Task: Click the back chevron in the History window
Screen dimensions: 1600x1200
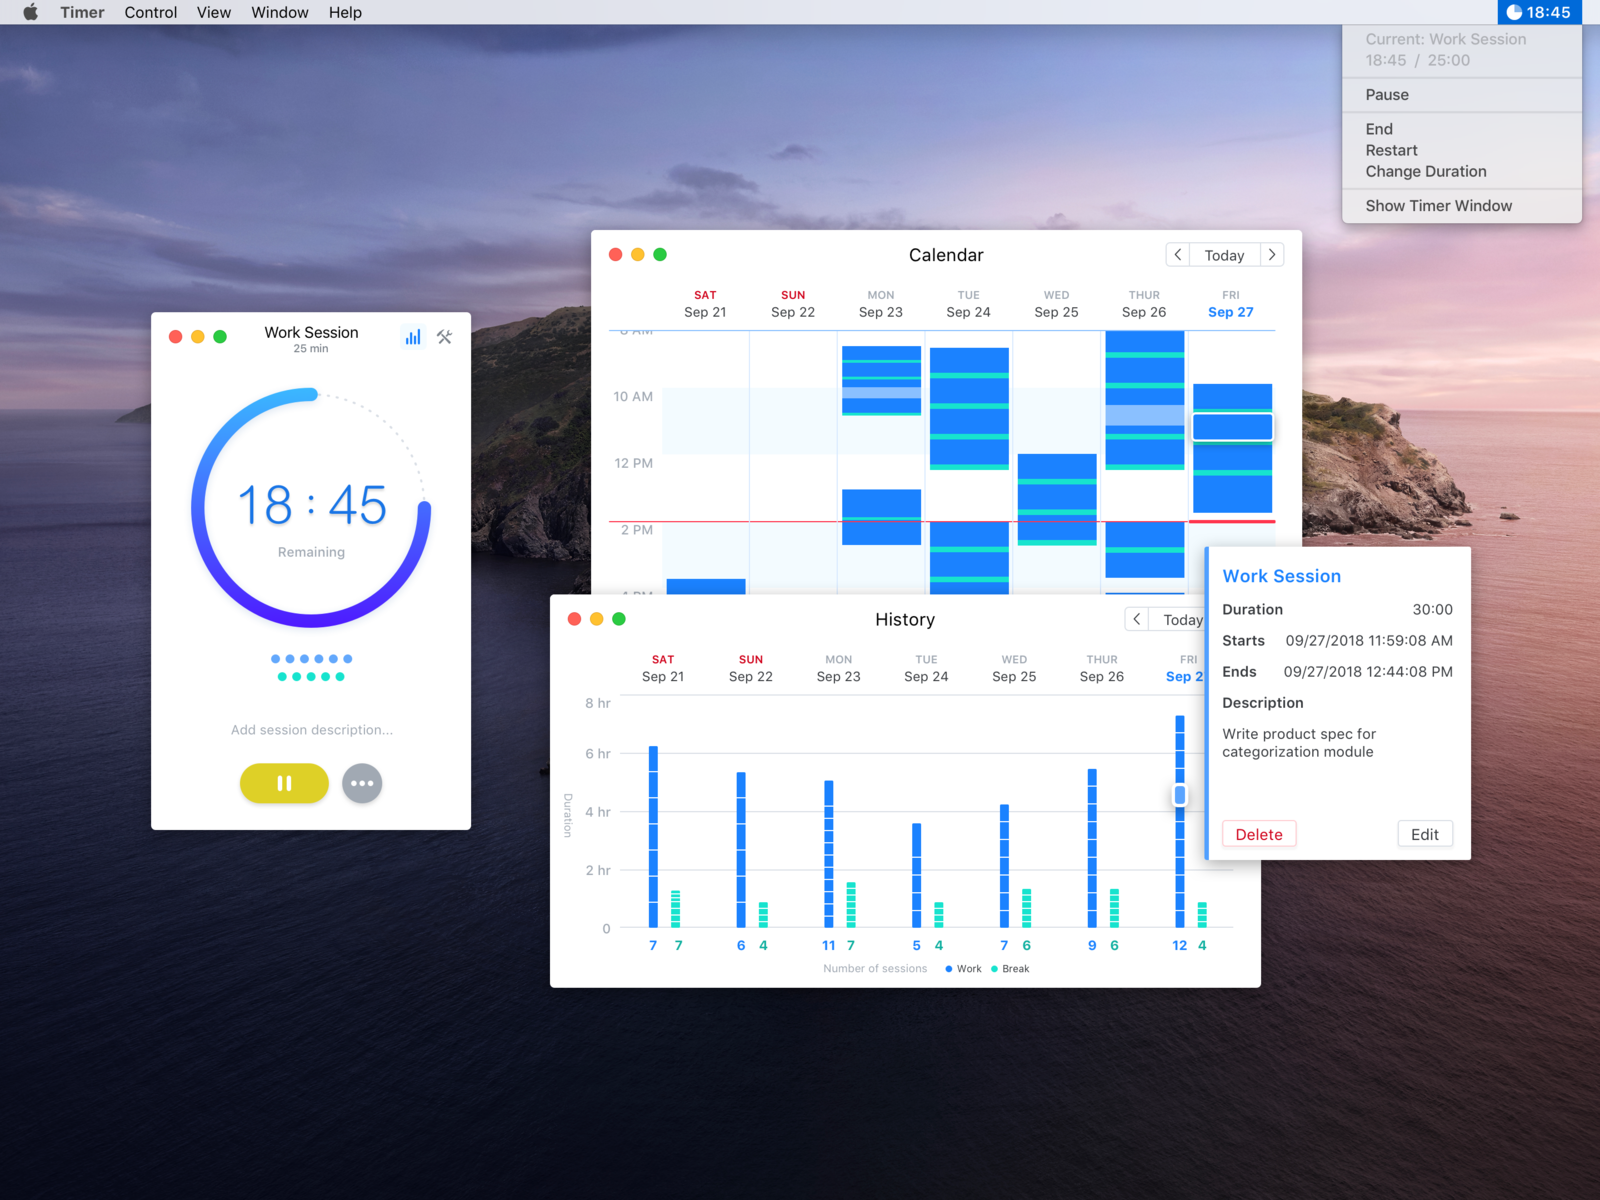Action: pyautogui.click(x=1137, y=619)
